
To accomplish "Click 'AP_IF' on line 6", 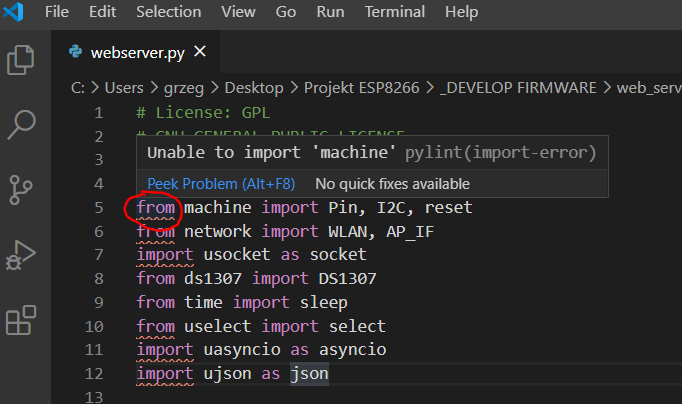I will click(410, 232).
